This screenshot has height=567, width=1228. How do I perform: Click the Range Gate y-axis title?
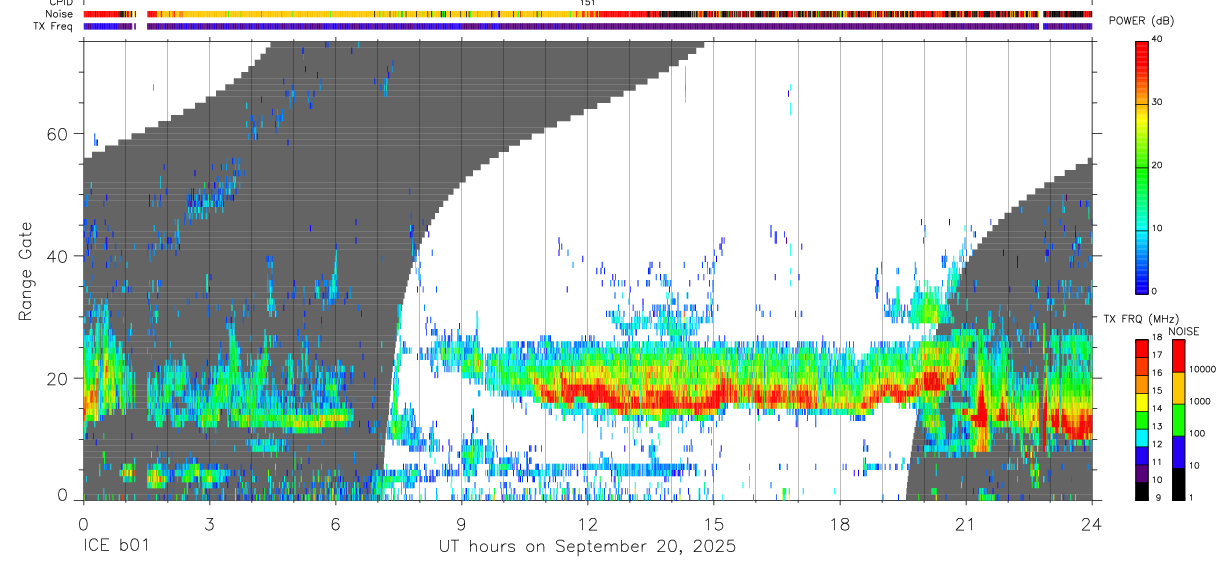coord(26,271)
